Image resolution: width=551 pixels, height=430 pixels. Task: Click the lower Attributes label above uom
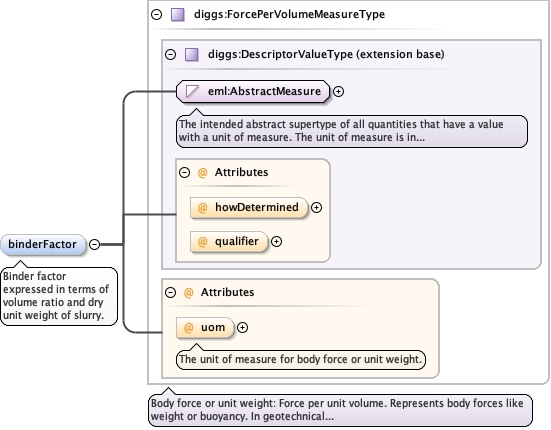227,292
